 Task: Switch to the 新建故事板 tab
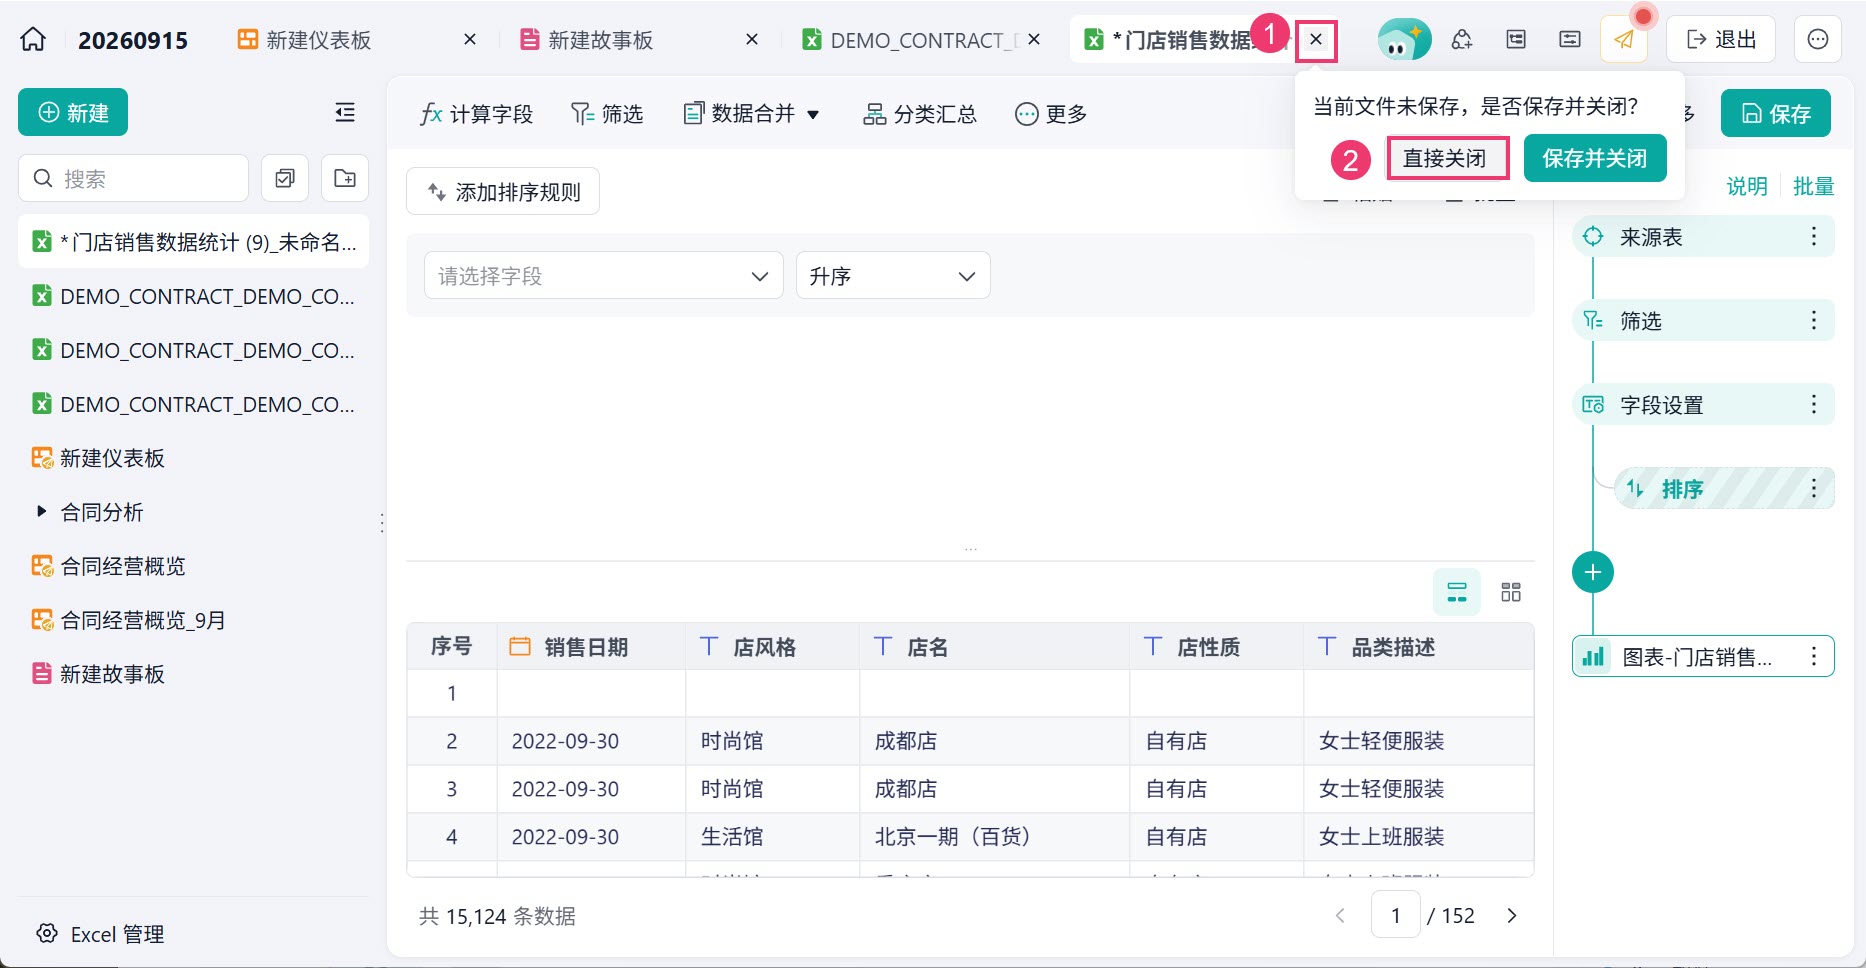coord(600,40)
